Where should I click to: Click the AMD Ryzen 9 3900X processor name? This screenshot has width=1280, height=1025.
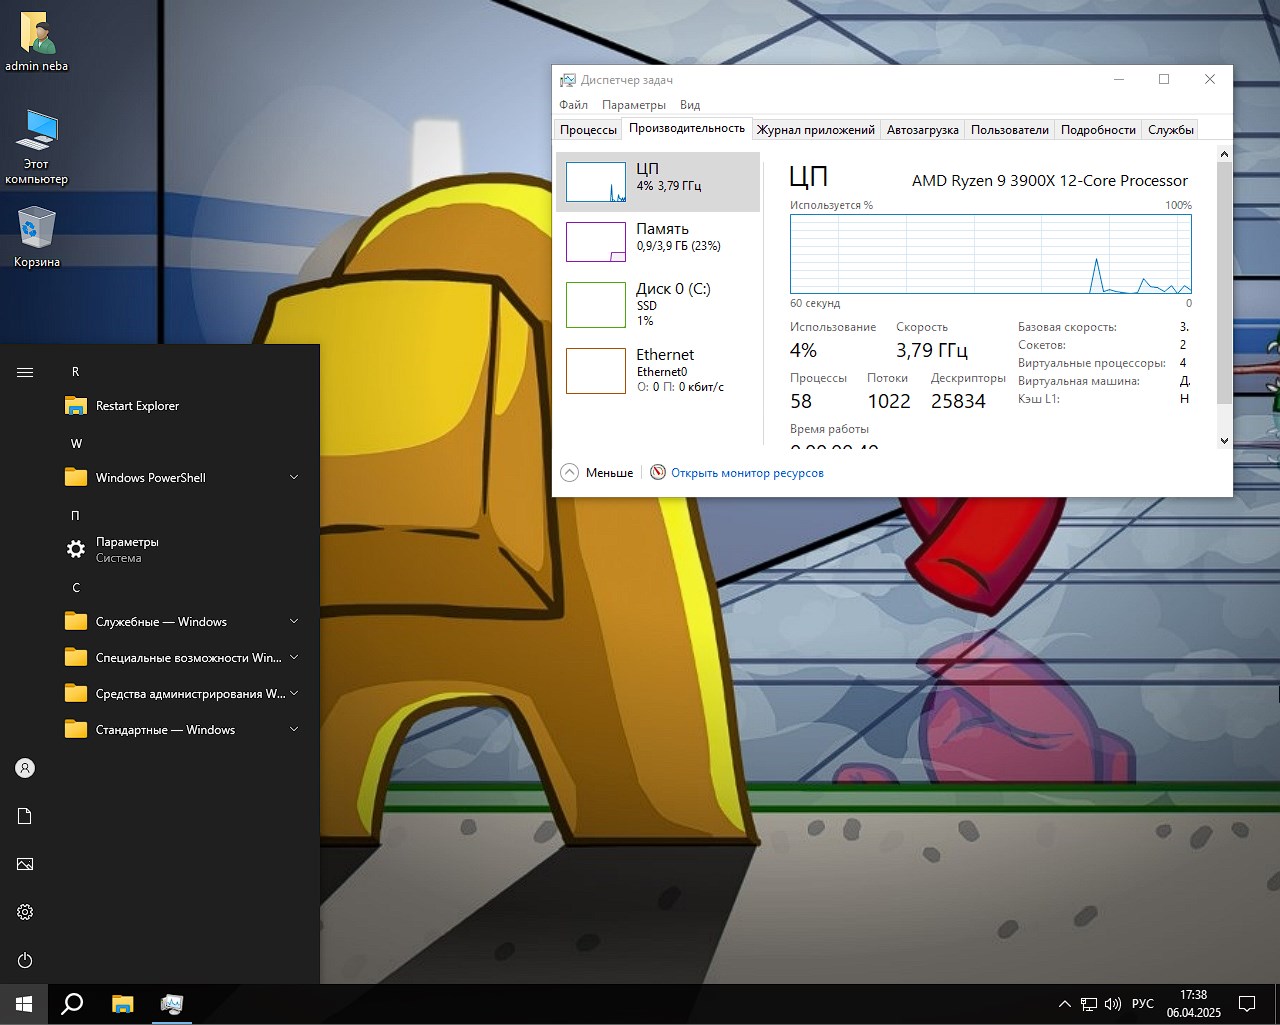pyautogui.click(x=1050, y=181)
